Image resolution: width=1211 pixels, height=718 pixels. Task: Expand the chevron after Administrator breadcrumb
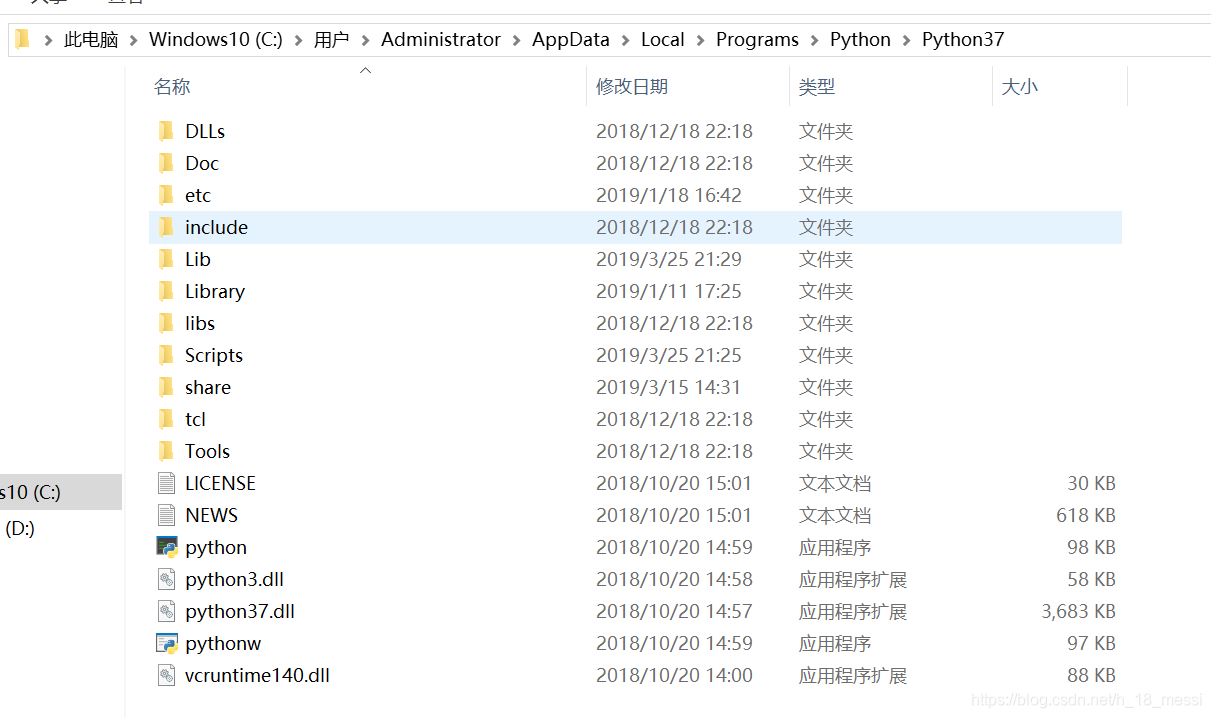click(516, 40)
